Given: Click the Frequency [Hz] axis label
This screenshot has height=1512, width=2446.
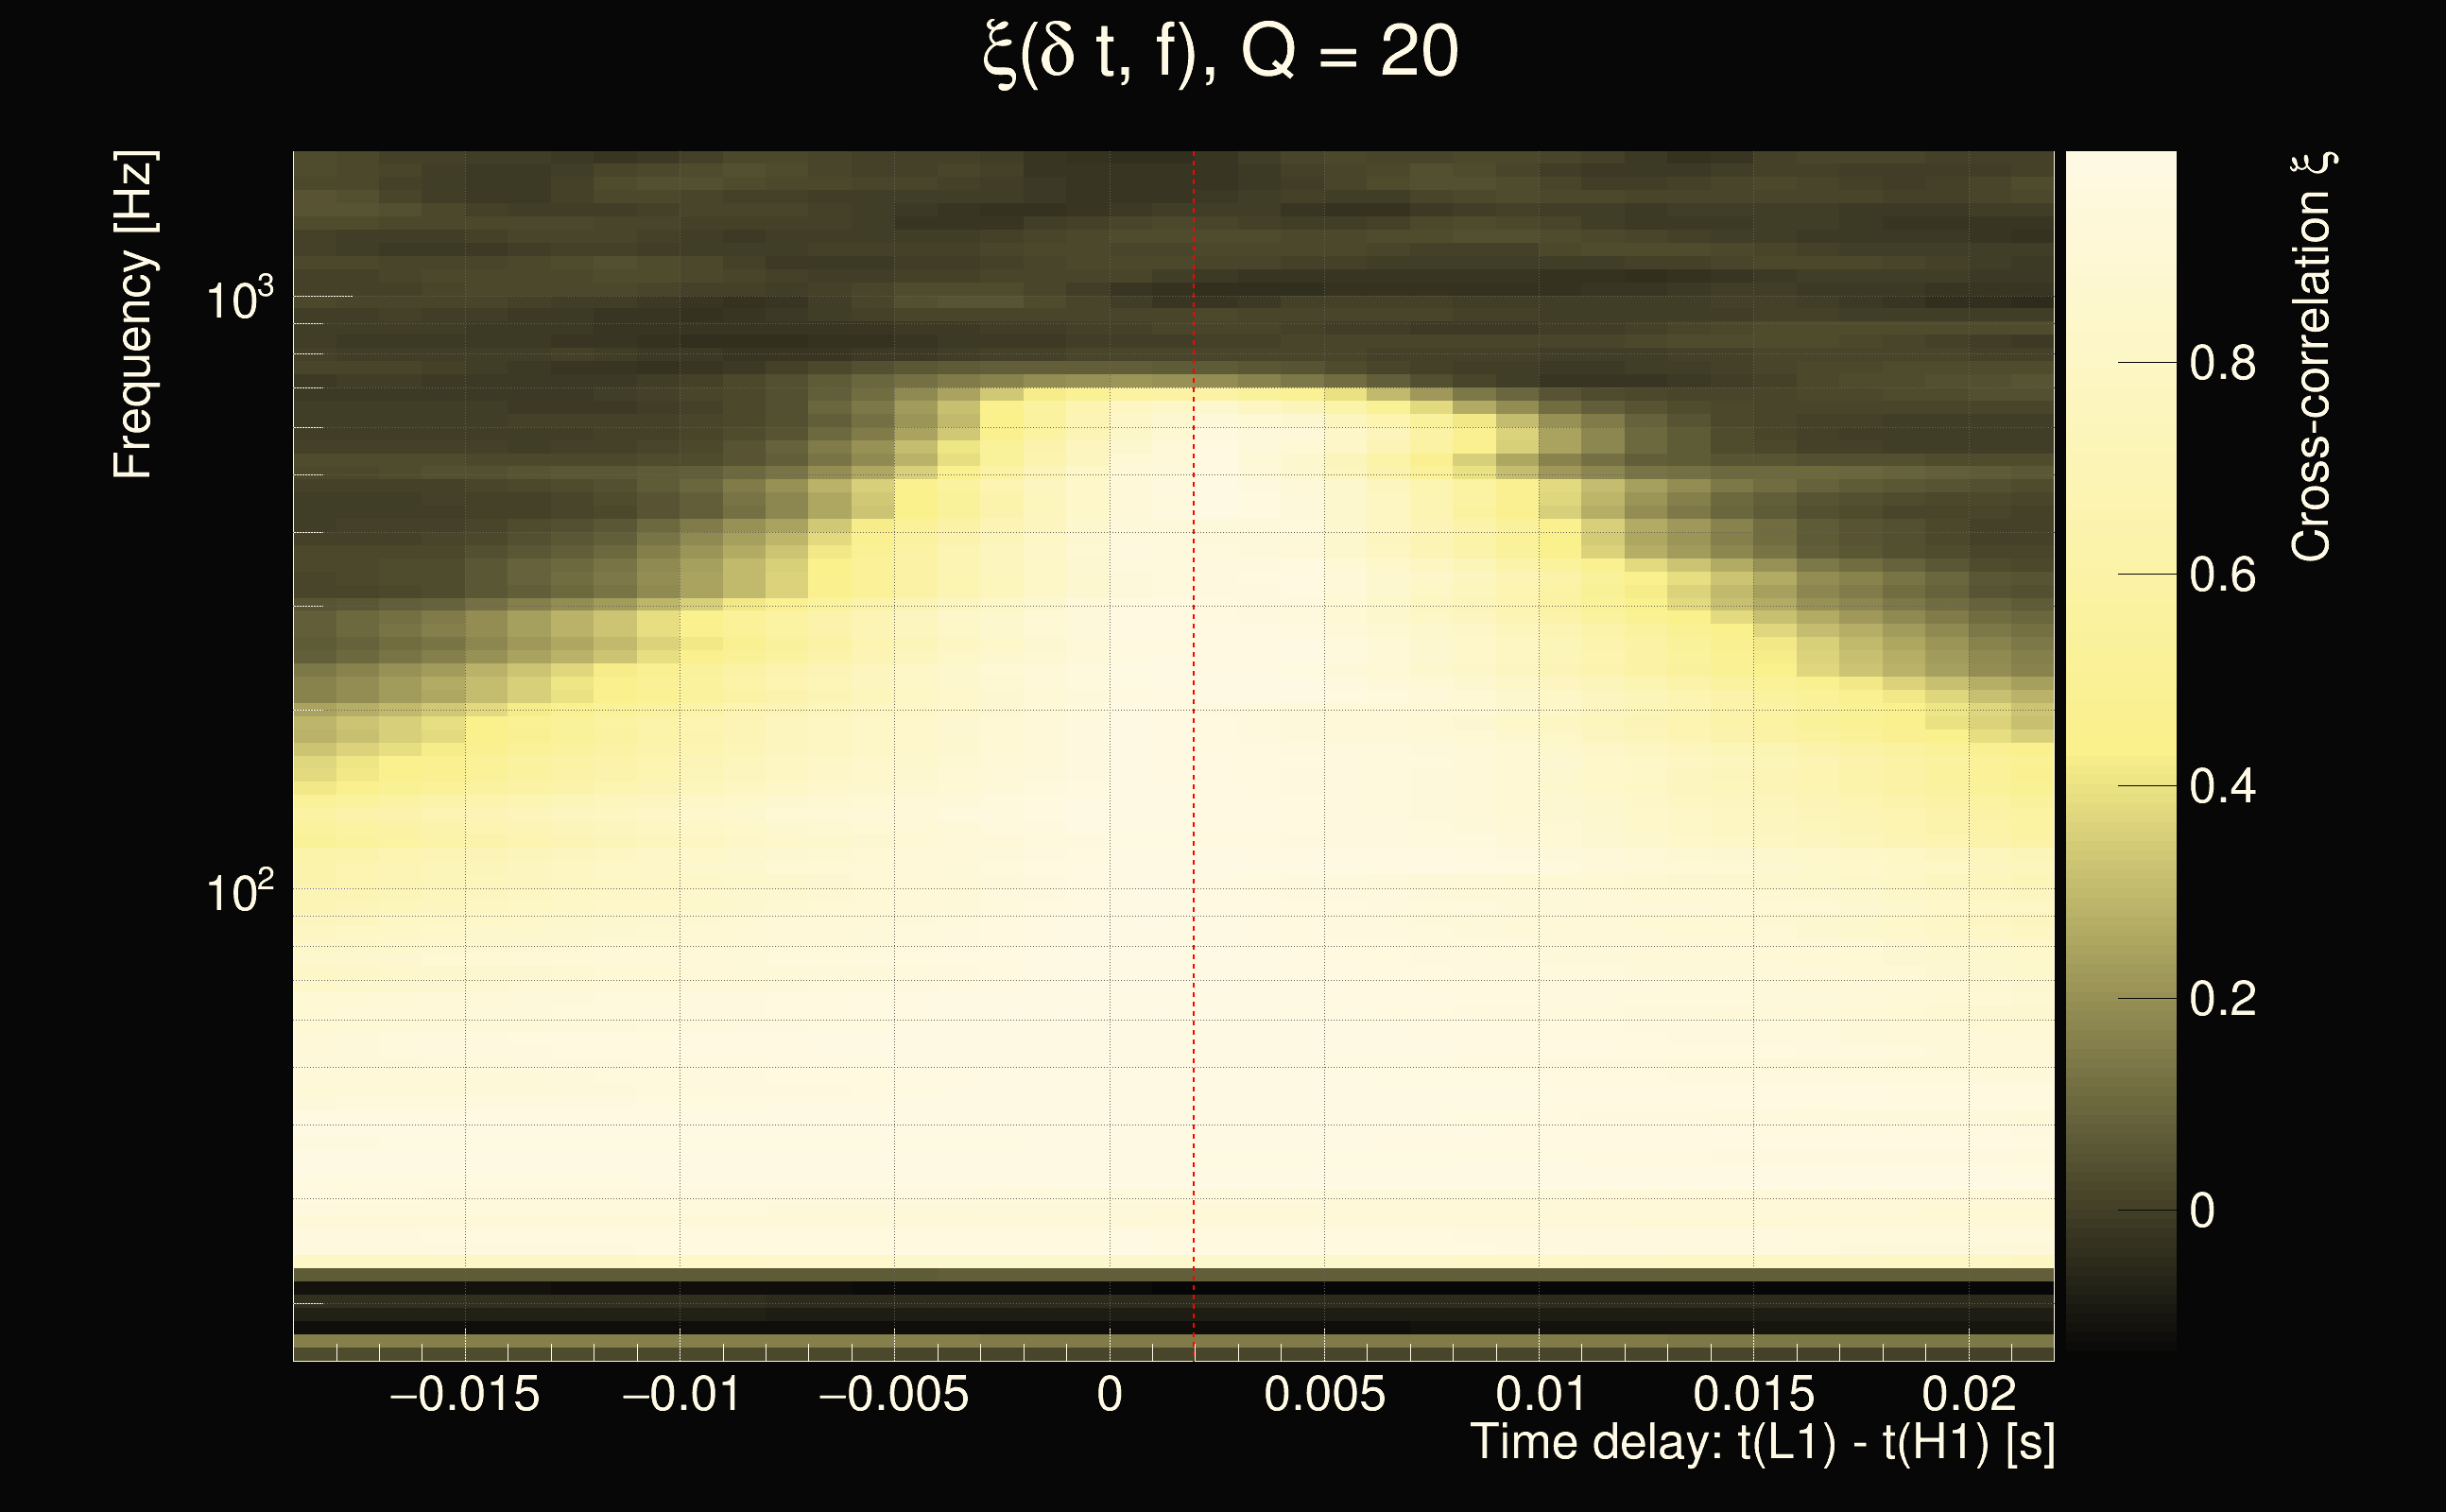Looking at the screenshot, I should [133, 315].
